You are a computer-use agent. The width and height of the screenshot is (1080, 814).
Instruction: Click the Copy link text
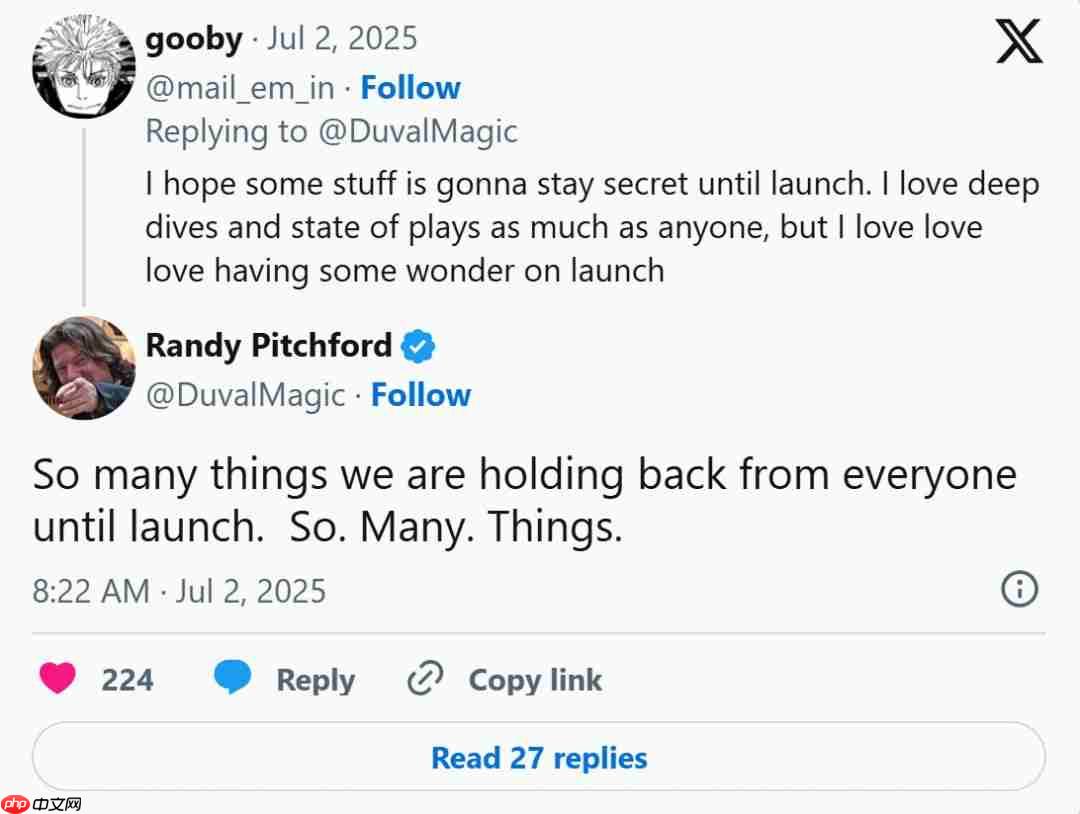click(x=535, y=680)
